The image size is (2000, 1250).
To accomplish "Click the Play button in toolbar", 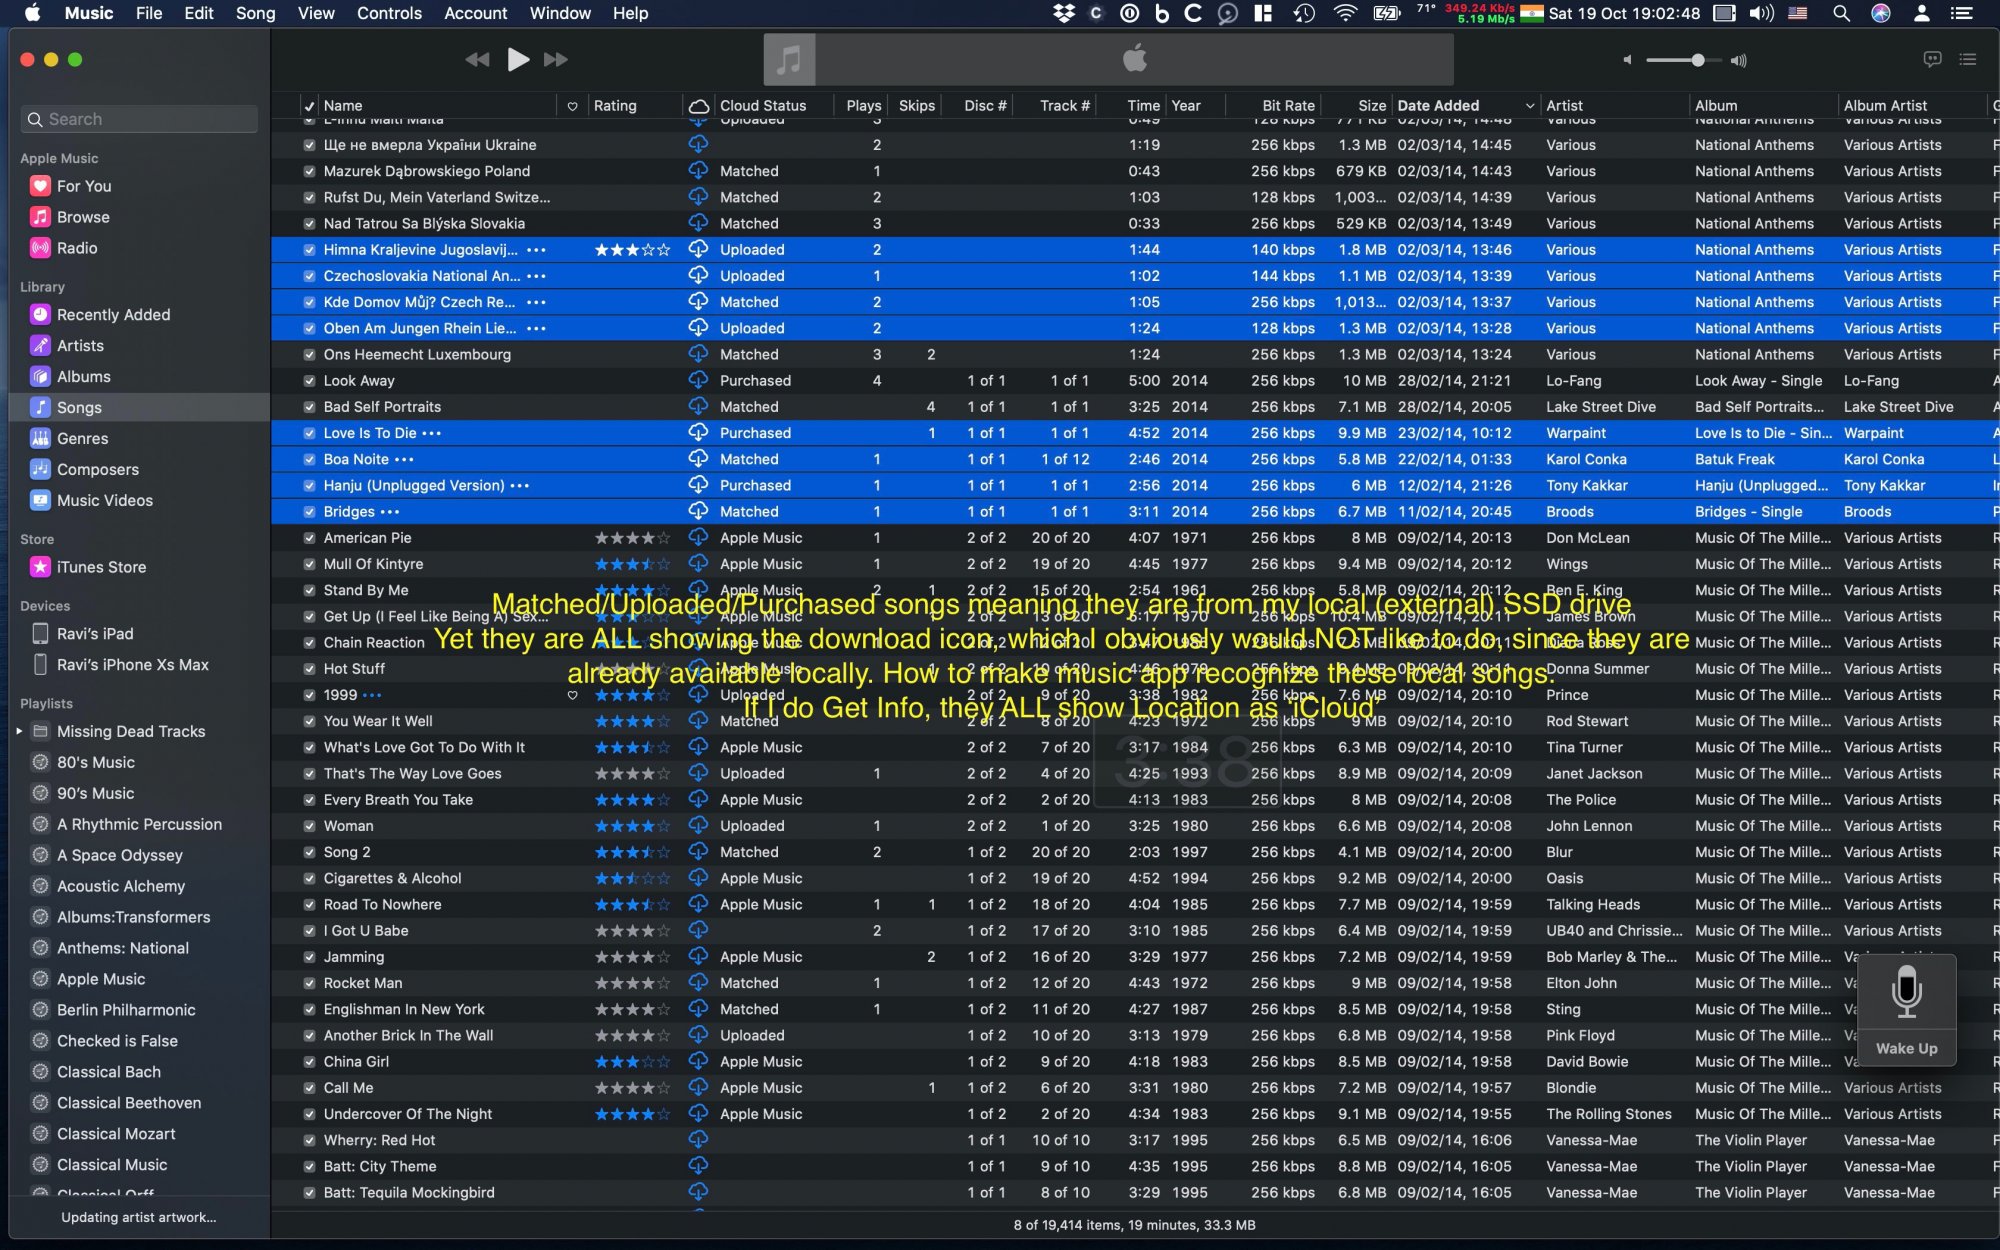I will 518,60.
